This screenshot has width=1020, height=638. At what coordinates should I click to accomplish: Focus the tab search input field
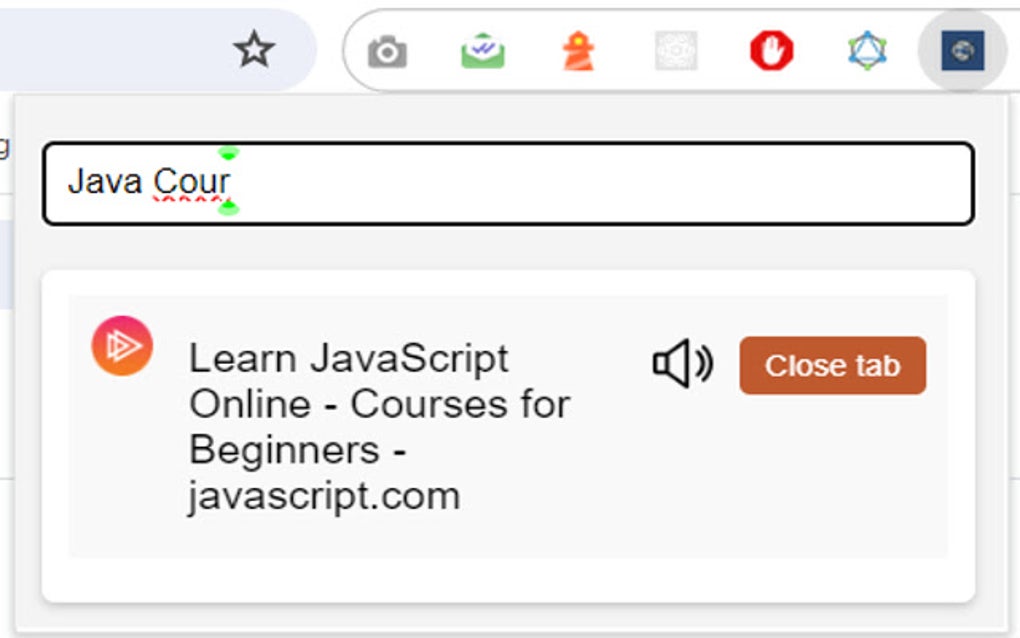click(x=600, y=183)
